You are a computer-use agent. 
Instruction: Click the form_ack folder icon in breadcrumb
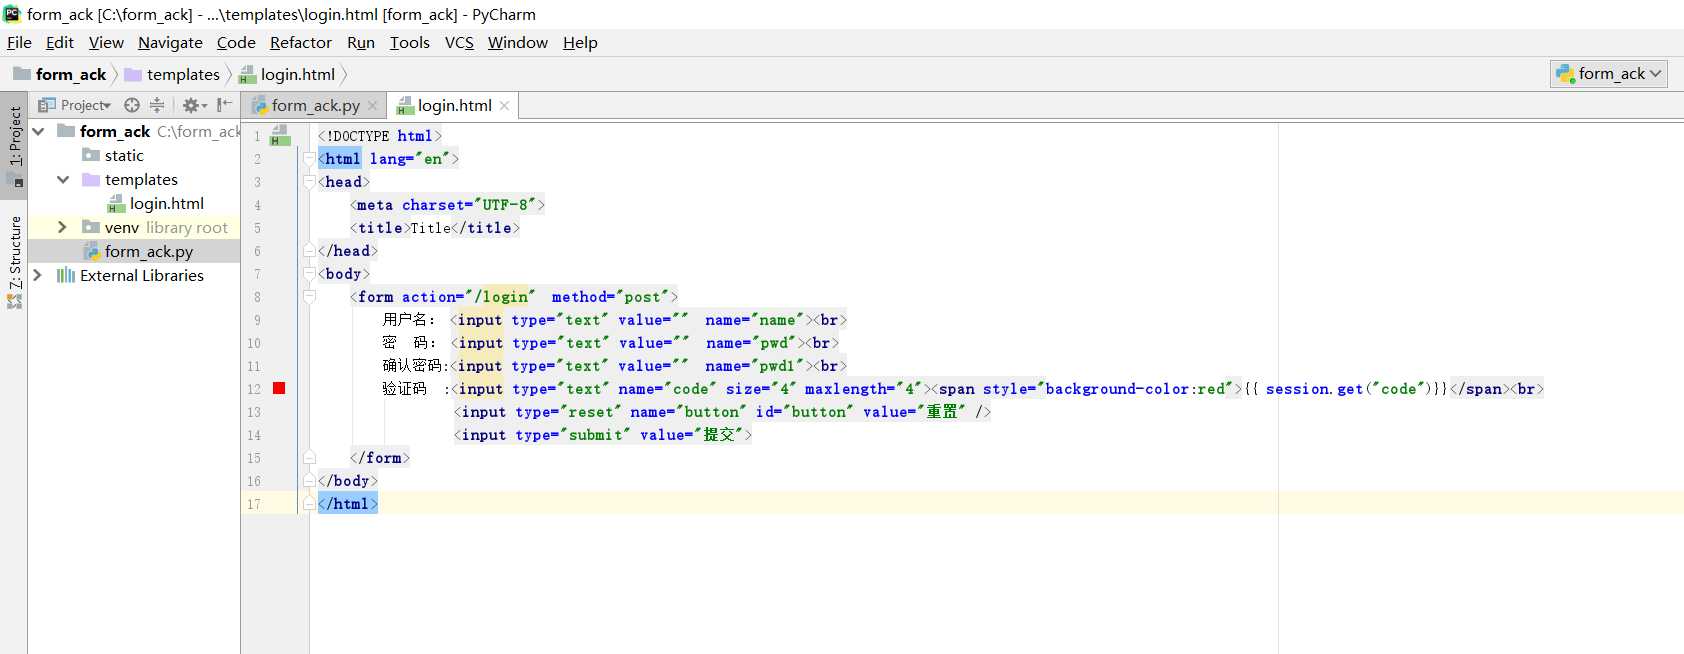(22, 74)
